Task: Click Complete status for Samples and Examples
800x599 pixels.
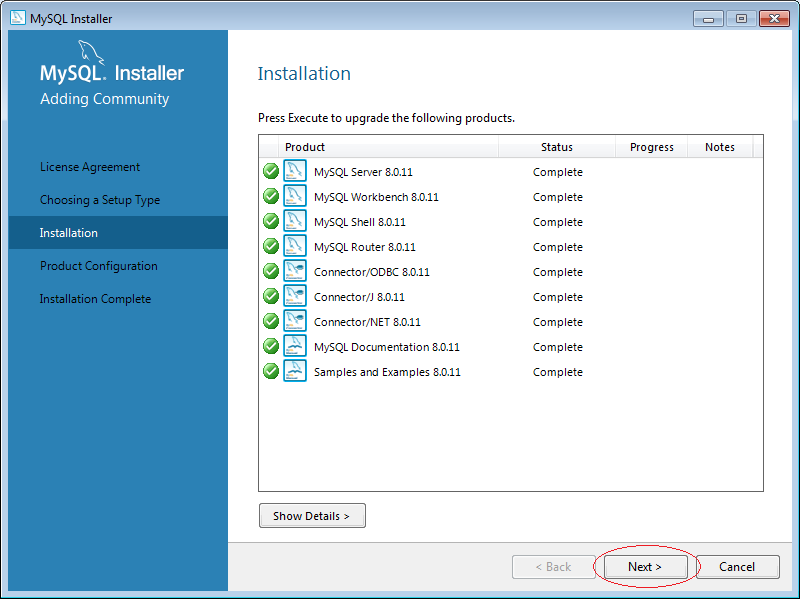Action: click(x=558, y=372)
